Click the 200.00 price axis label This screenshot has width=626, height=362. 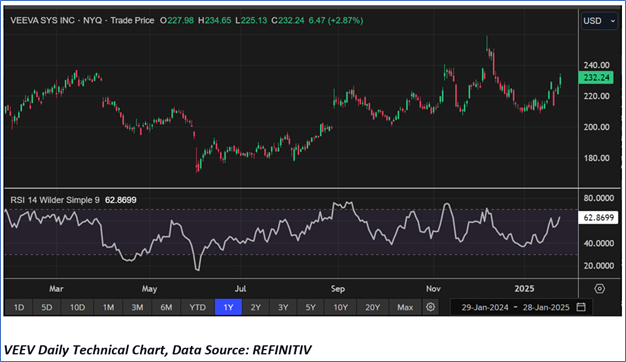596,127
